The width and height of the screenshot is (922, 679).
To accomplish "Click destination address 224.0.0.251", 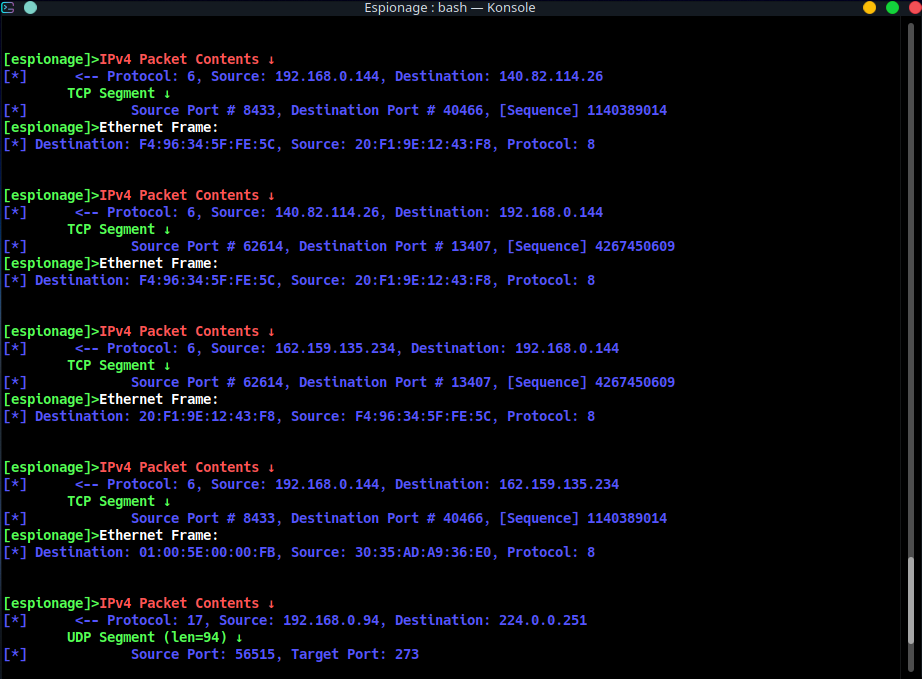I will tap(543, 620).
